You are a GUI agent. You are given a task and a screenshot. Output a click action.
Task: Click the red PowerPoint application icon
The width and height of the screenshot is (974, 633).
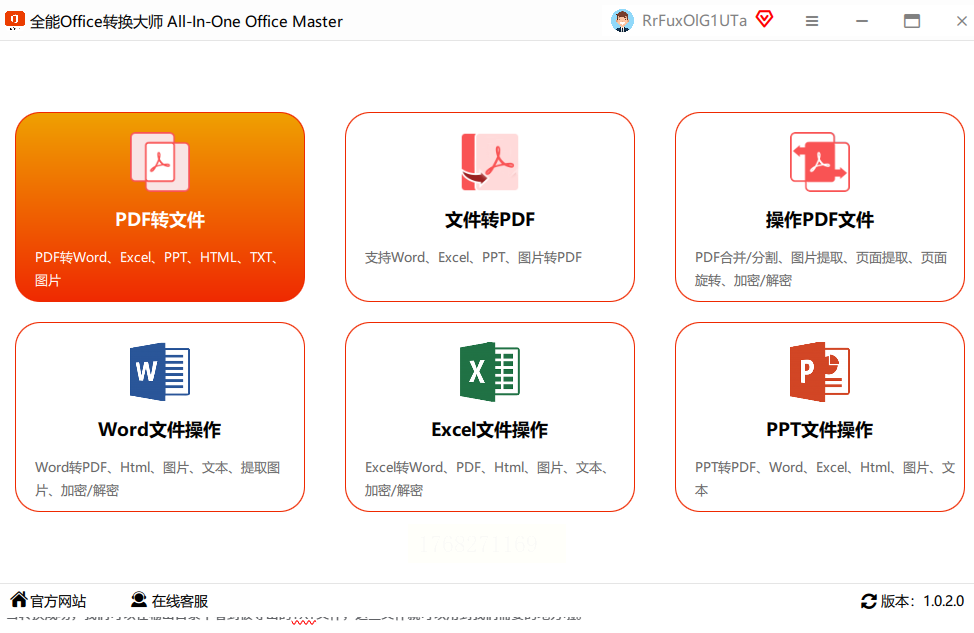(819, 371)
